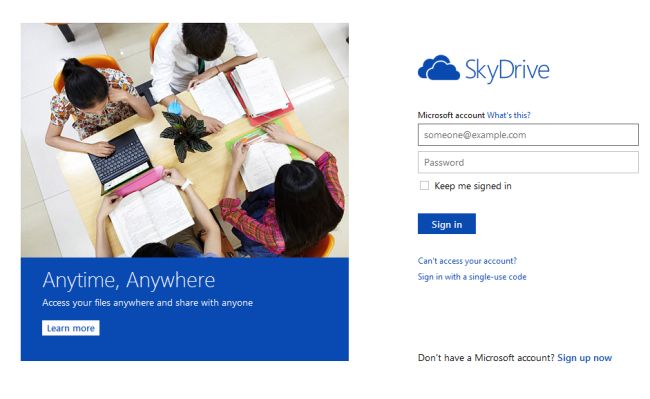
Task: Focus the Microsoft account email field
Action: click(x=528, y=135)
